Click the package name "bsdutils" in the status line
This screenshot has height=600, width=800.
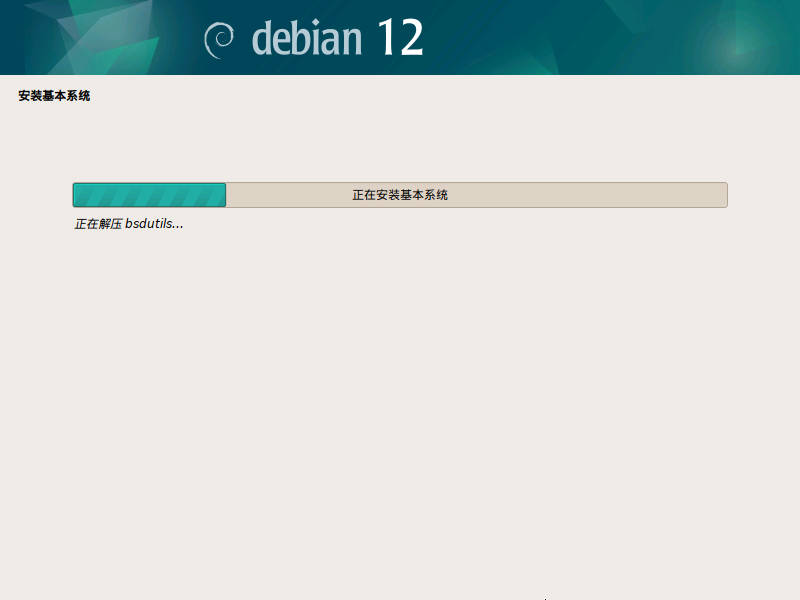[x=154, y=224]
